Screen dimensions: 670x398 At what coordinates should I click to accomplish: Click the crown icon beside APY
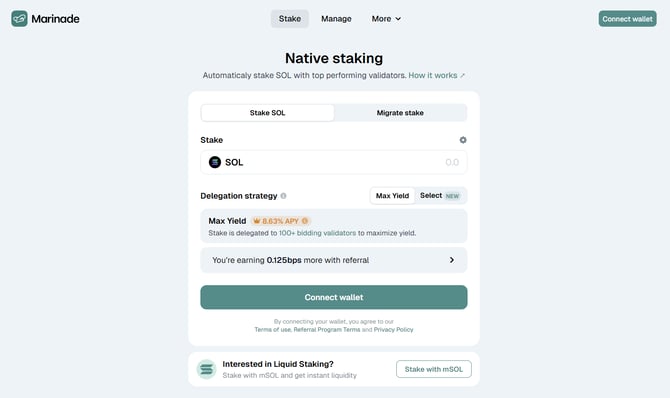[256, 221]
